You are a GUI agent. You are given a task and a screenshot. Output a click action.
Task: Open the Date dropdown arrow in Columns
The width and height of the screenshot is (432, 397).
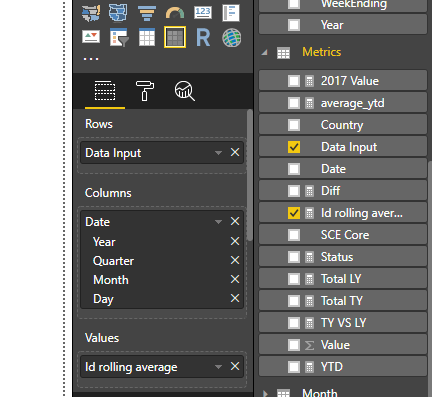tap(218, 222)
